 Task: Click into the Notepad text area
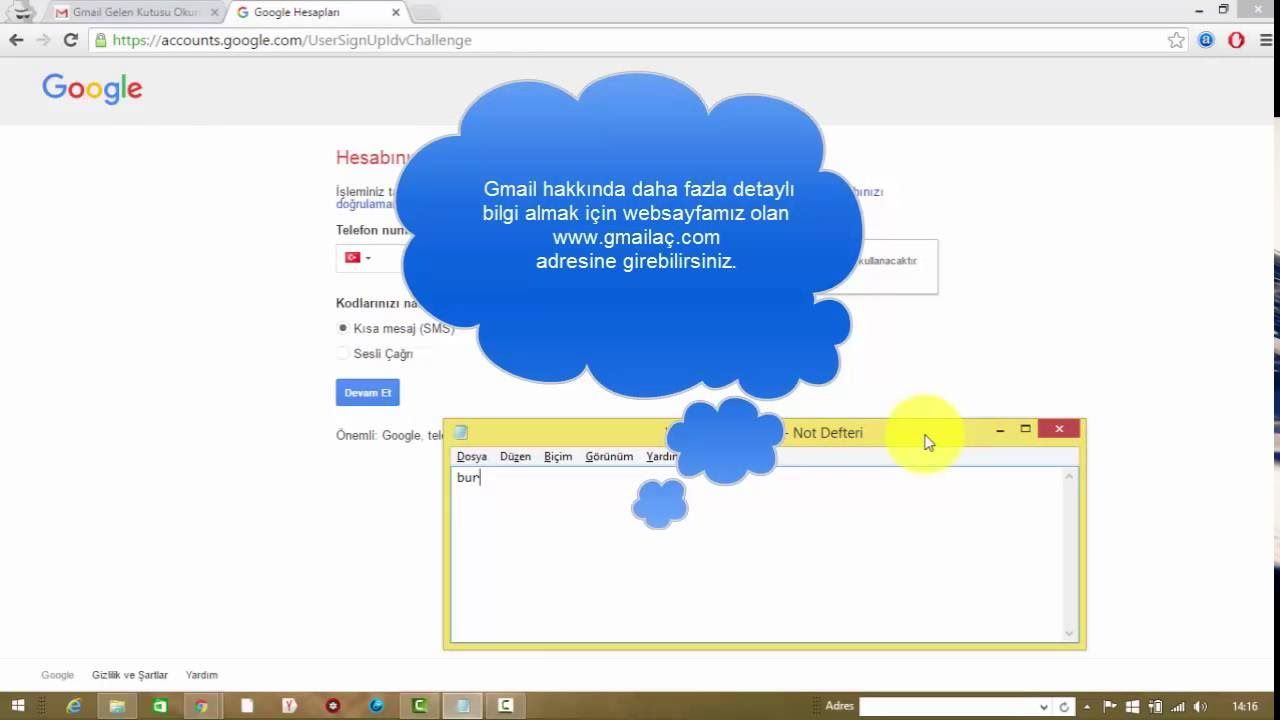point(757,555)
